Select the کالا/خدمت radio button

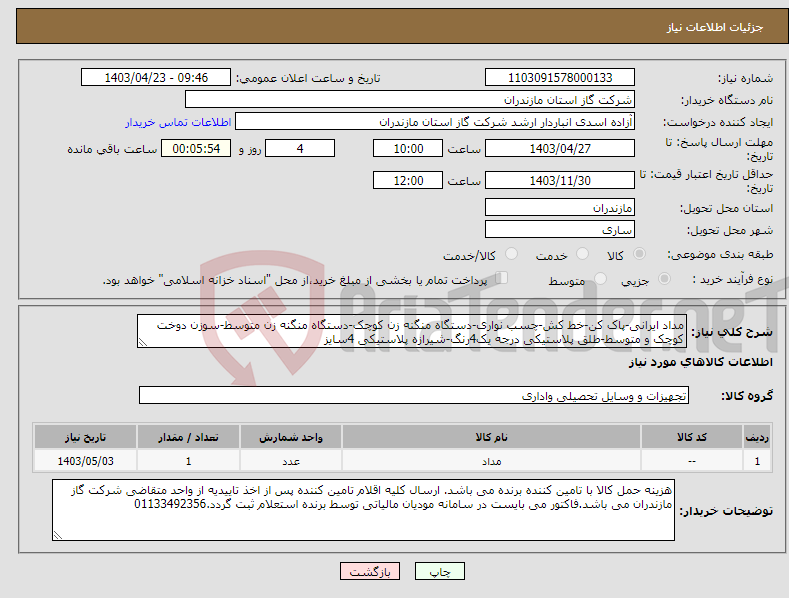point(511,254)
